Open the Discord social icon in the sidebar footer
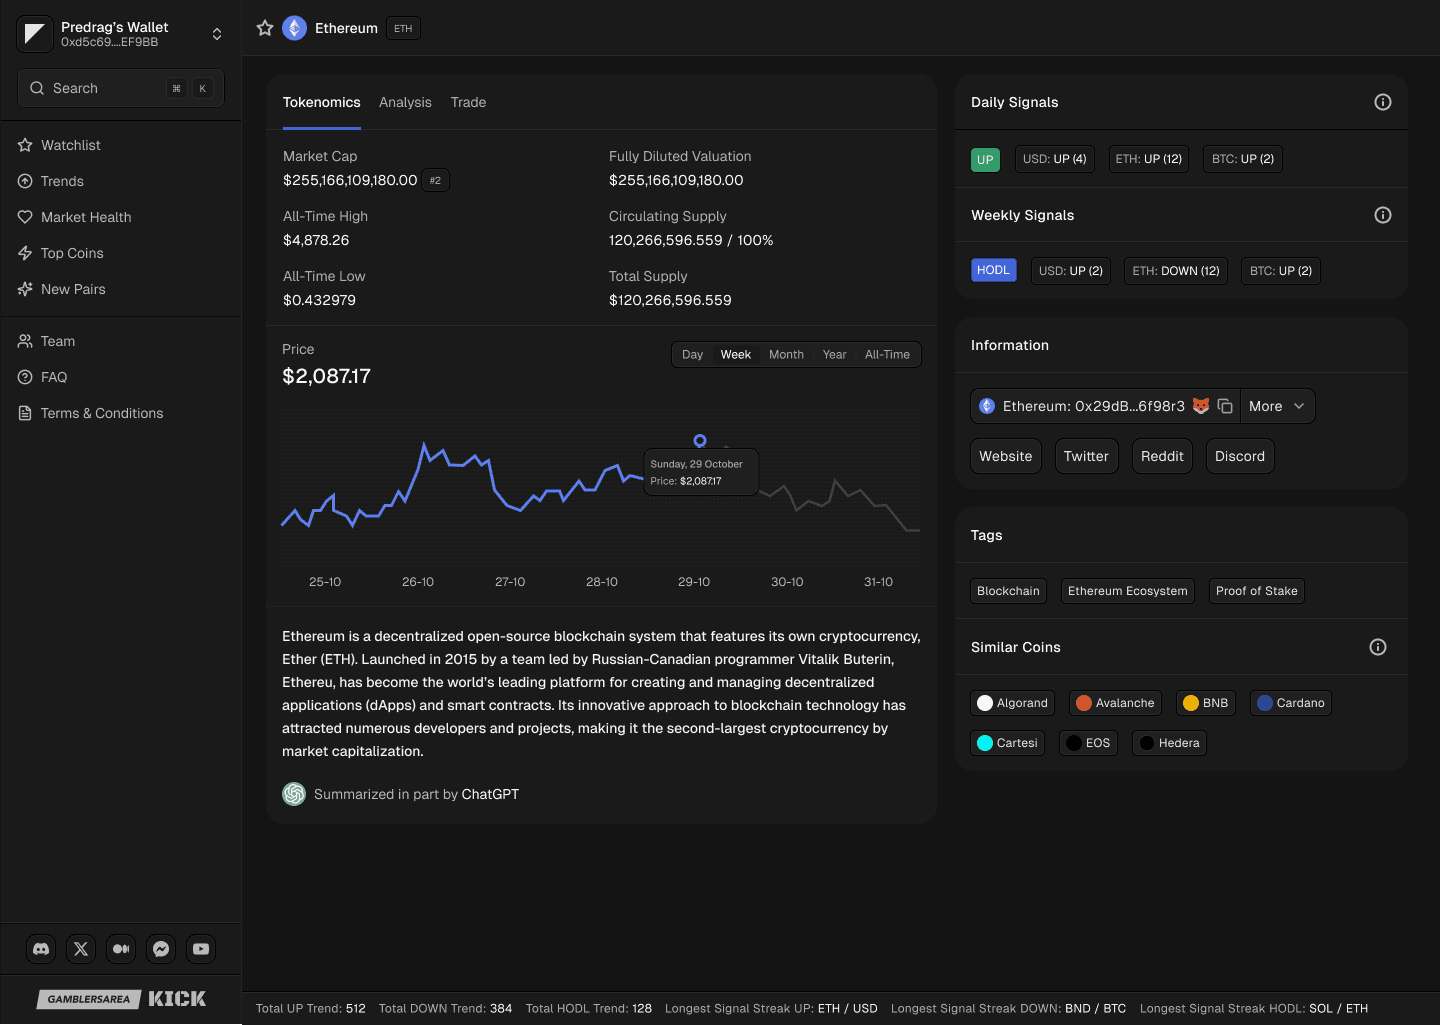1440x1025 pixels. pyautogui.click(x=41, y=949)
